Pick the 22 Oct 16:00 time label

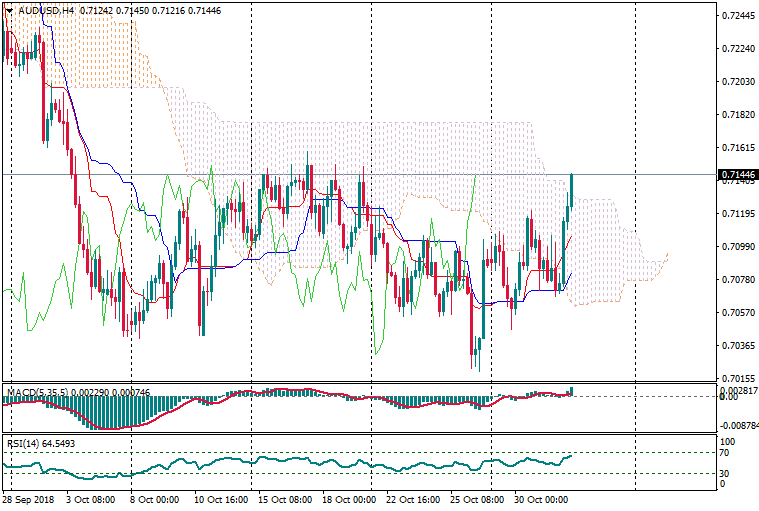coord(413,498)
